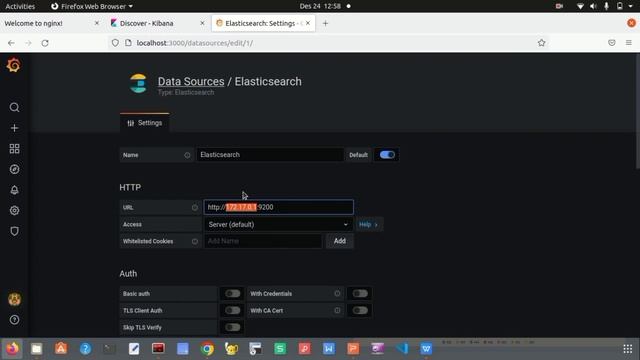Screen dimensions: 640x360
Task: Open Ubuntu Software from the dock
Action: click(61, 349)
